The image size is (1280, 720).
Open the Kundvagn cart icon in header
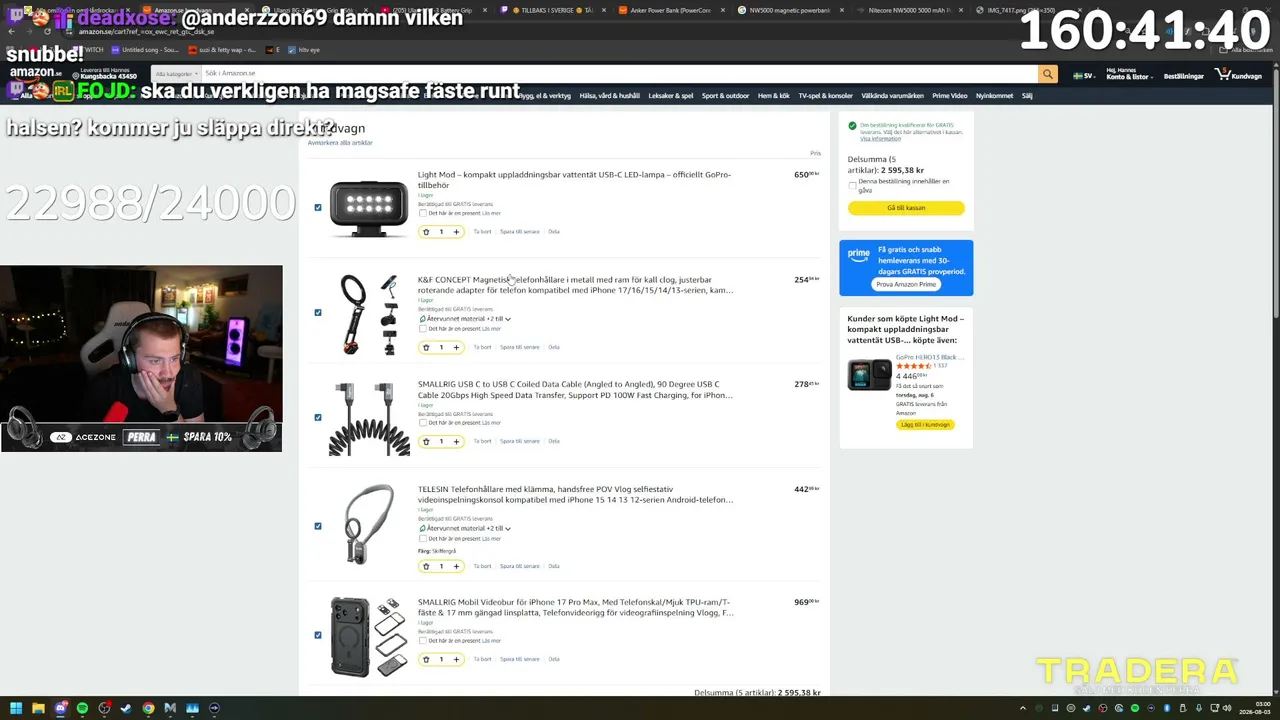pos(1239,75)
